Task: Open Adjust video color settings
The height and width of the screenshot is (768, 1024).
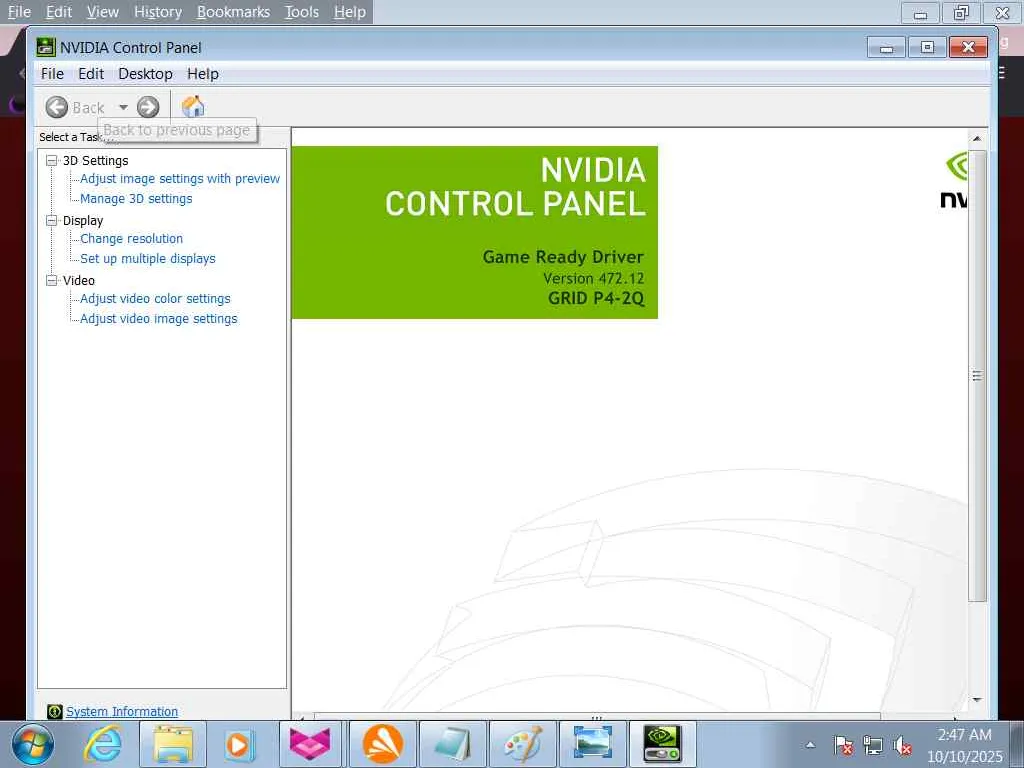Action: pos(155,298)
